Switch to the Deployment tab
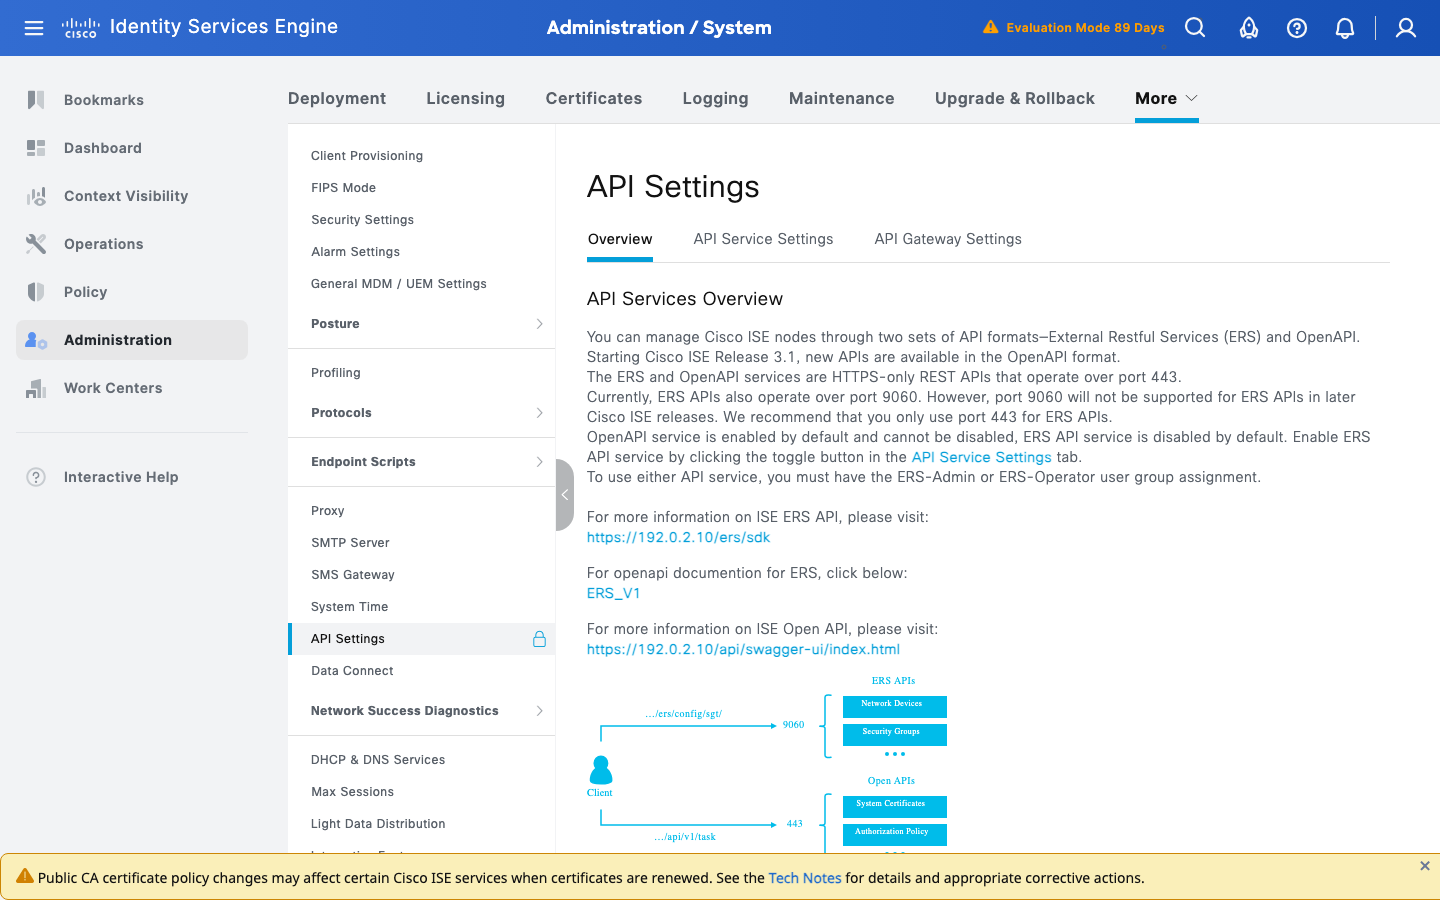This screenshot has width=1440, height=900. click(337, 98)
